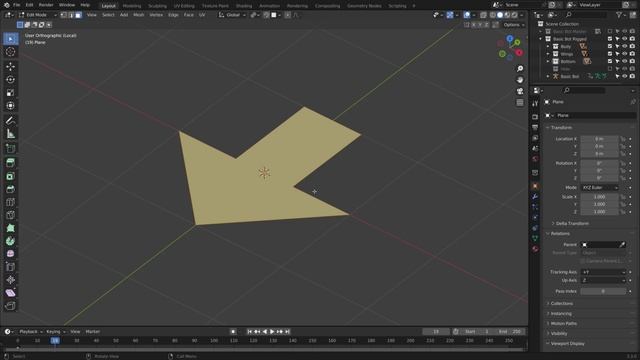The image size is (640, 360).
Task: Select the Move tool
Action: click(11, 66)
